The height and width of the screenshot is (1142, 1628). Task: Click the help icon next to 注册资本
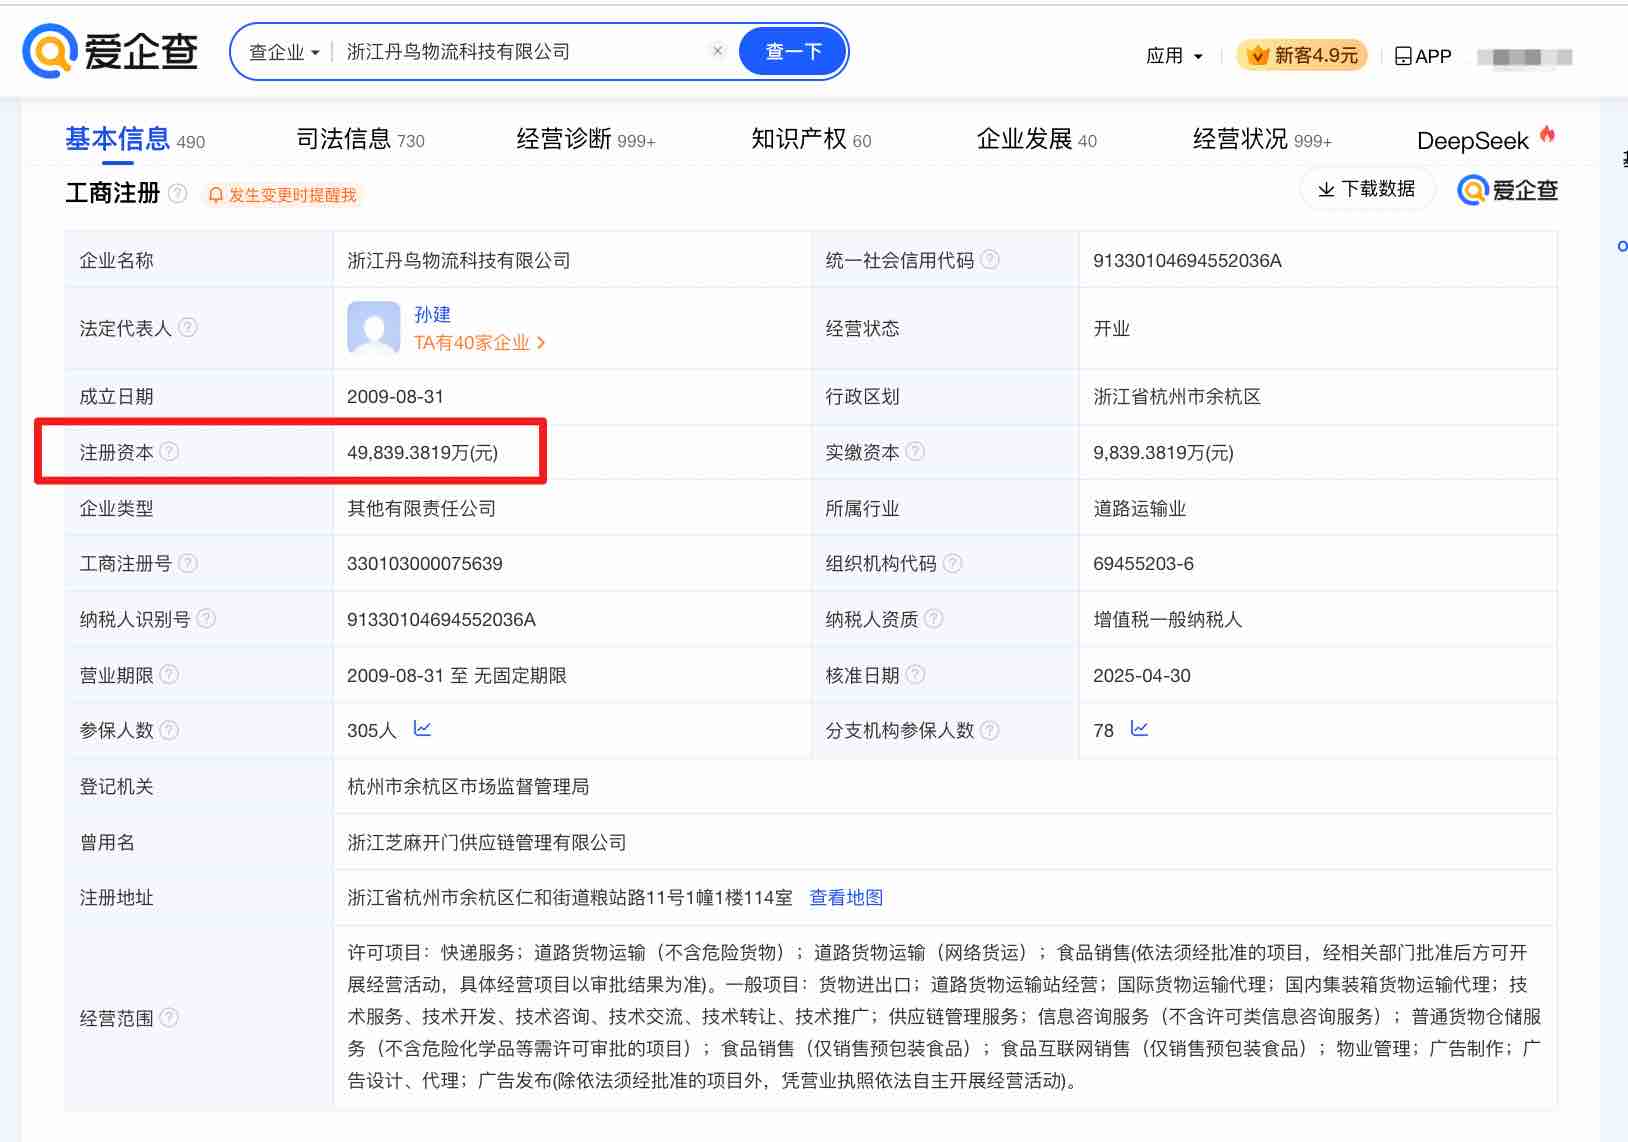[170, 452]
